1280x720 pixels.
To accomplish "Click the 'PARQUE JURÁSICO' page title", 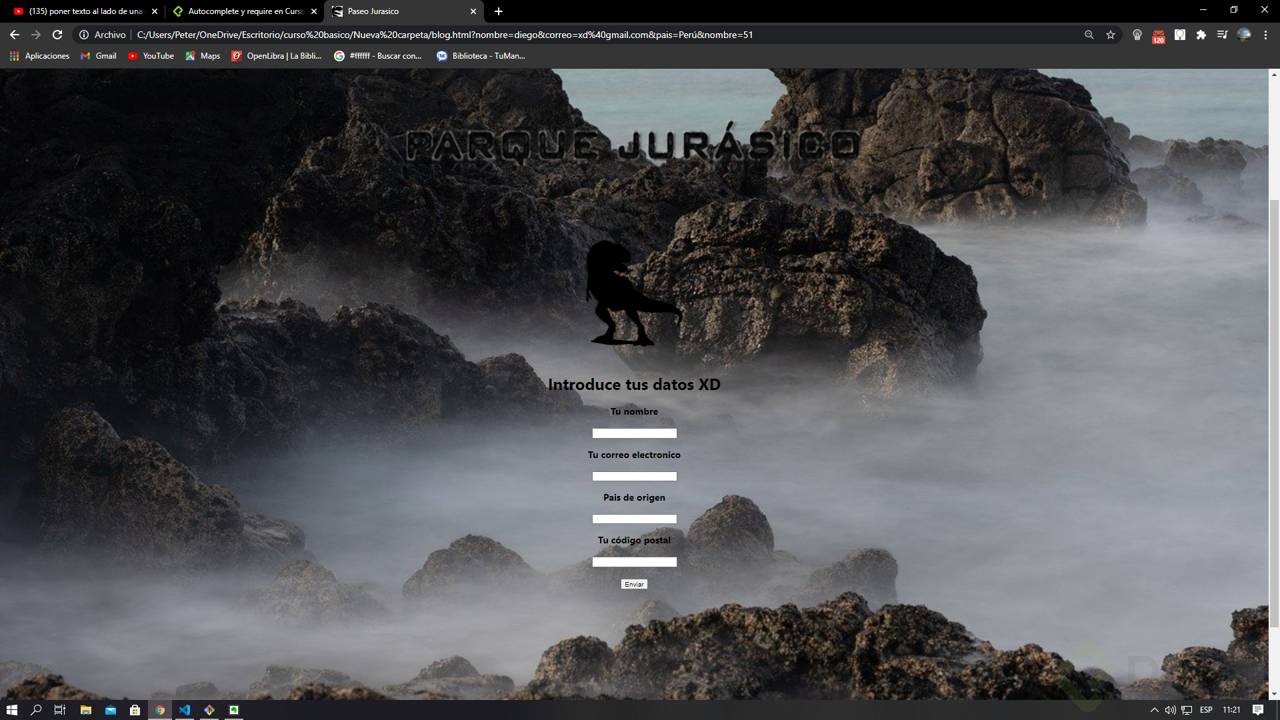I will 633,146.
